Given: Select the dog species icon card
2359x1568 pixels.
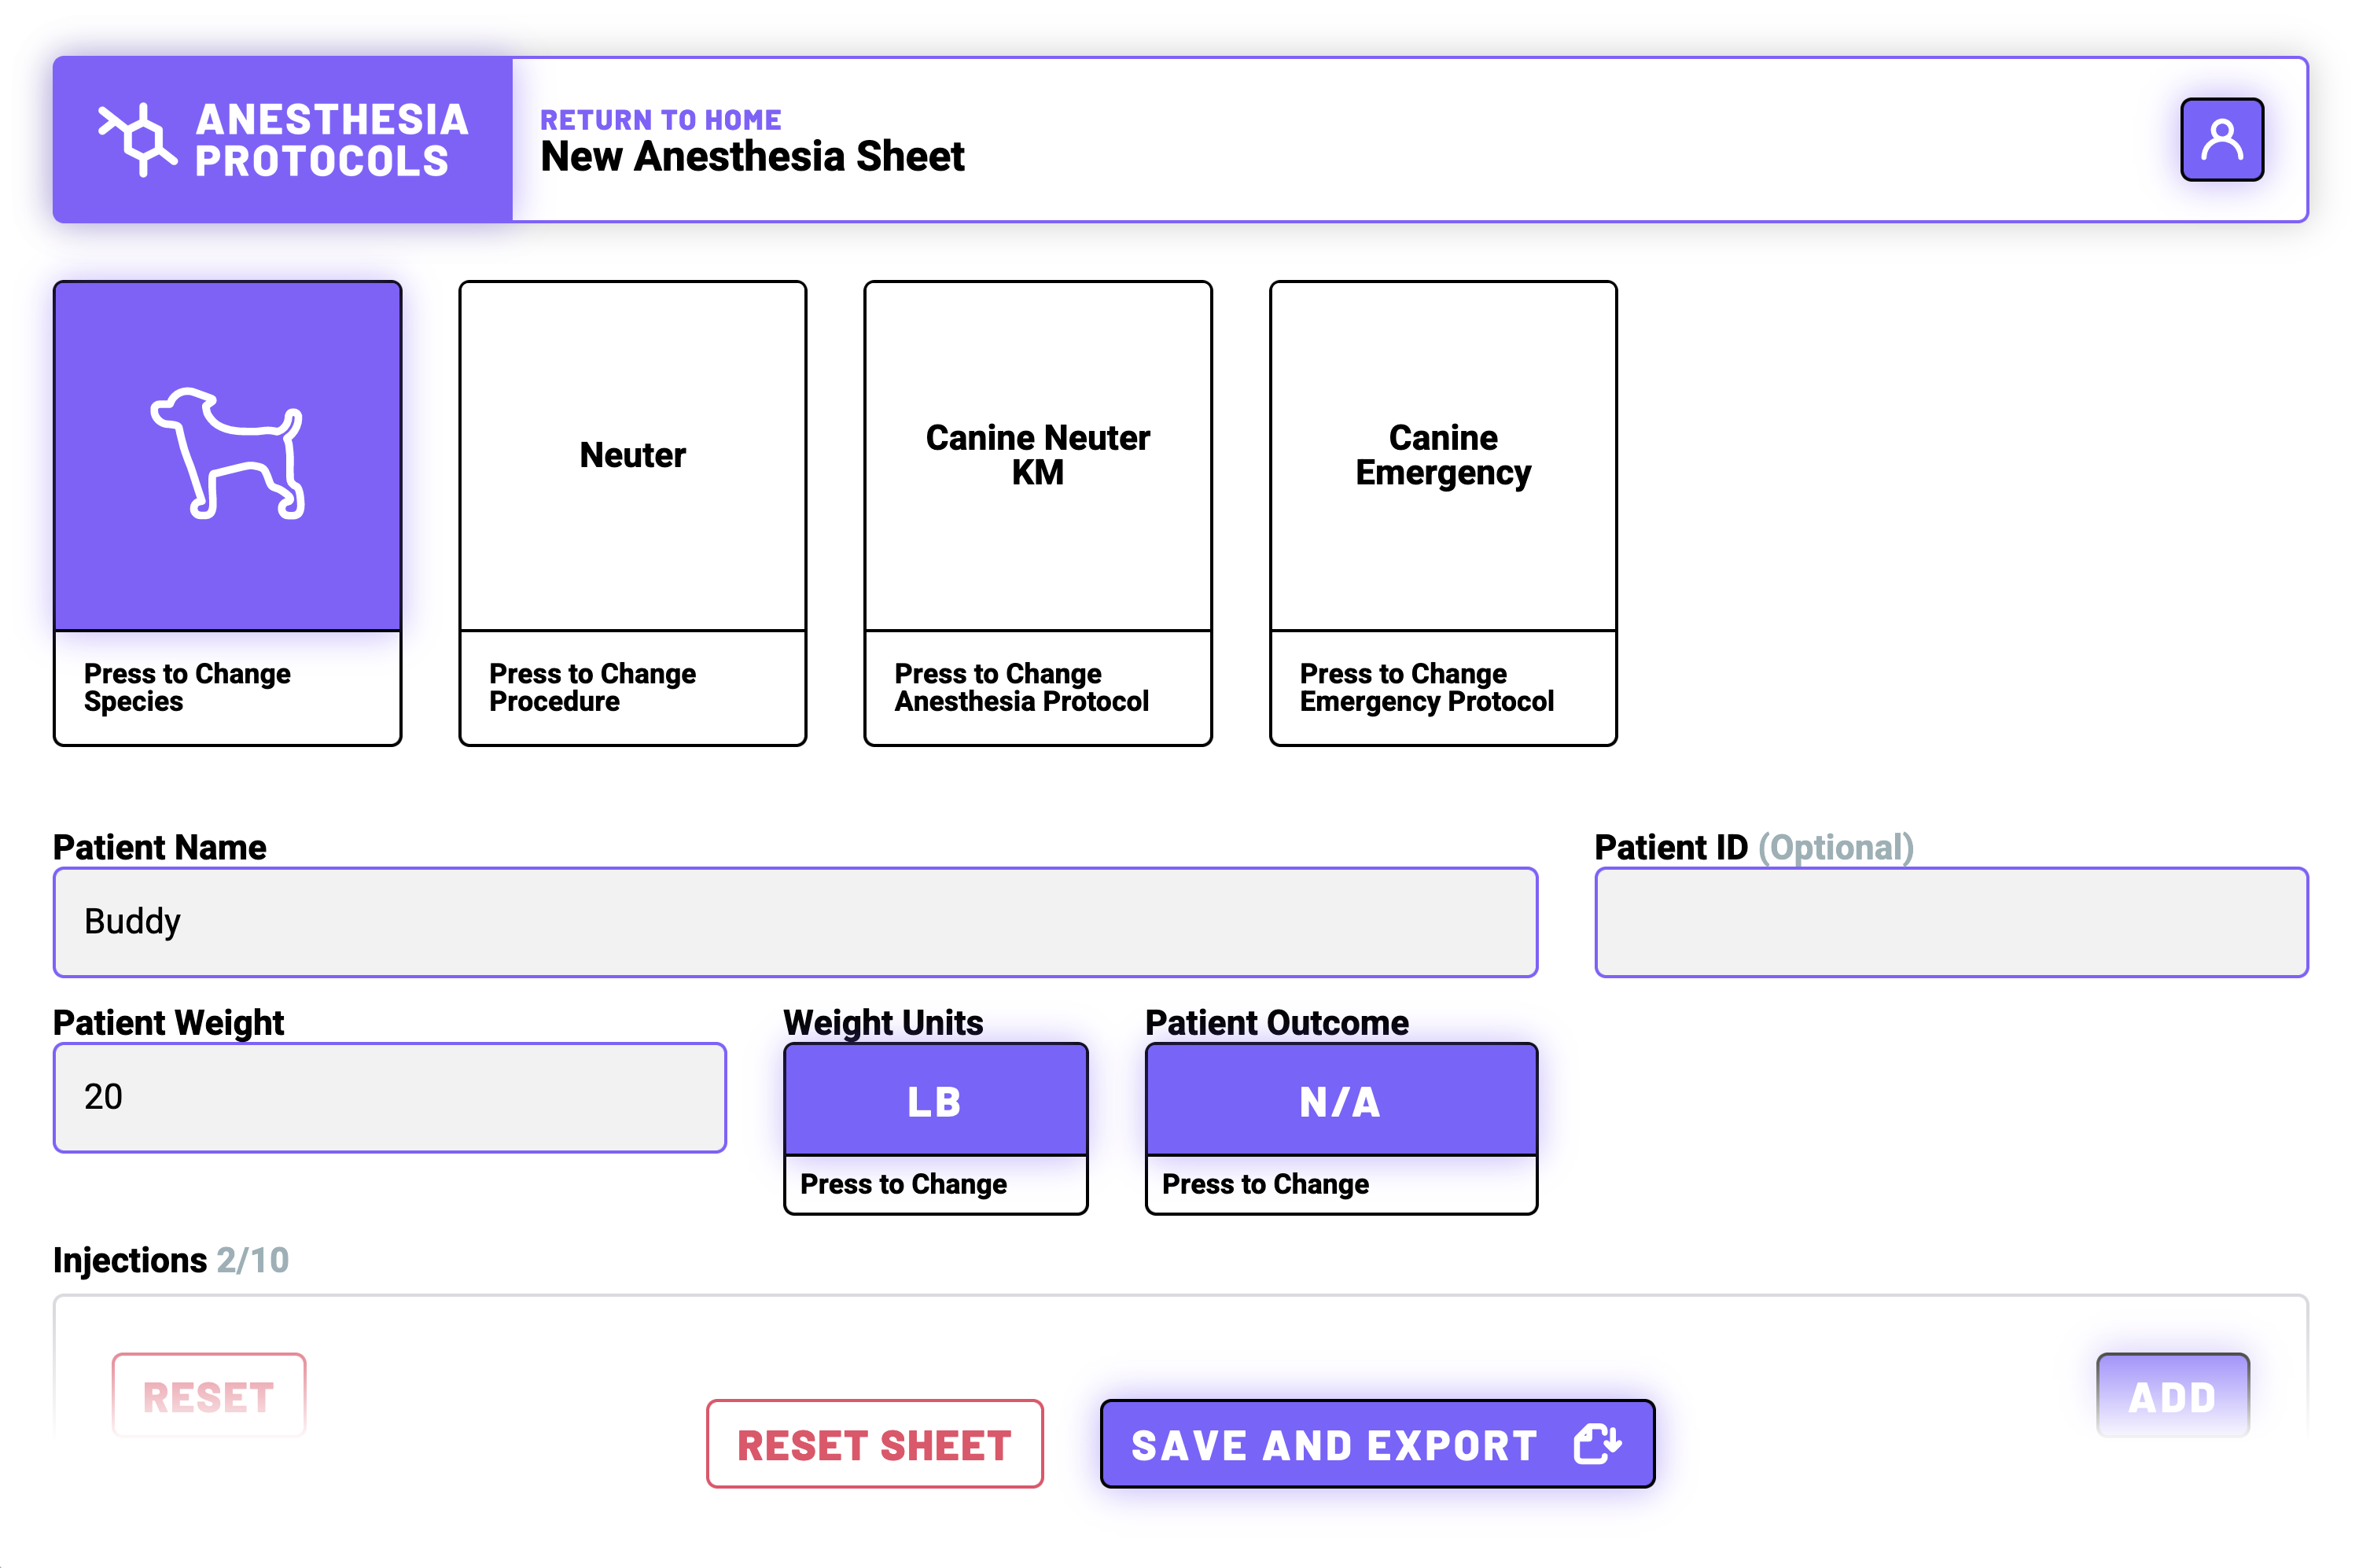Looking at the screenshot, I should click(x=228, y=456).
